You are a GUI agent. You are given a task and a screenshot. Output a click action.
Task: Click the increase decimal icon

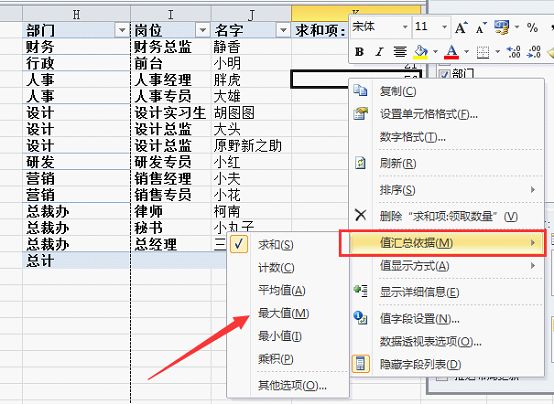(x=513, y=52)
